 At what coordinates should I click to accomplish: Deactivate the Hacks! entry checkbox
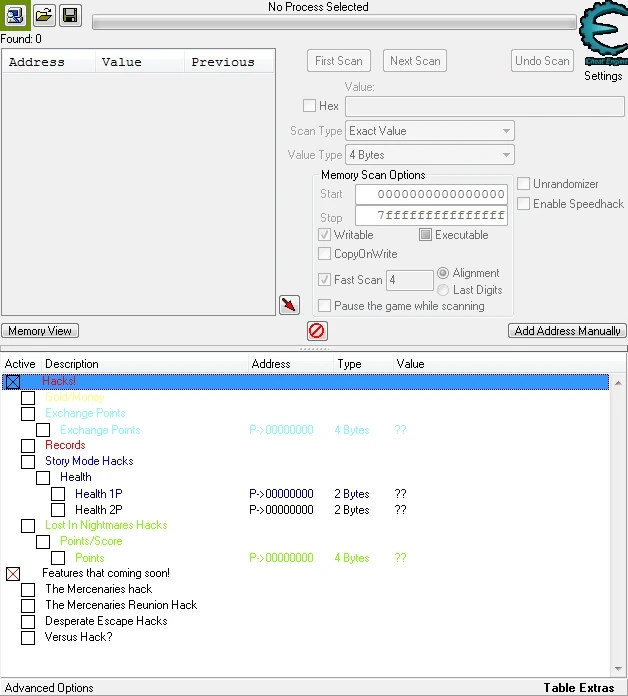click(13, 382)
